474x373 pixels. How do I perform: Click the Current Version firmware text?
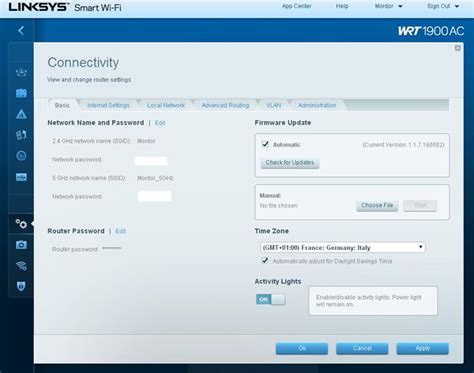click(x=403, y=145)
